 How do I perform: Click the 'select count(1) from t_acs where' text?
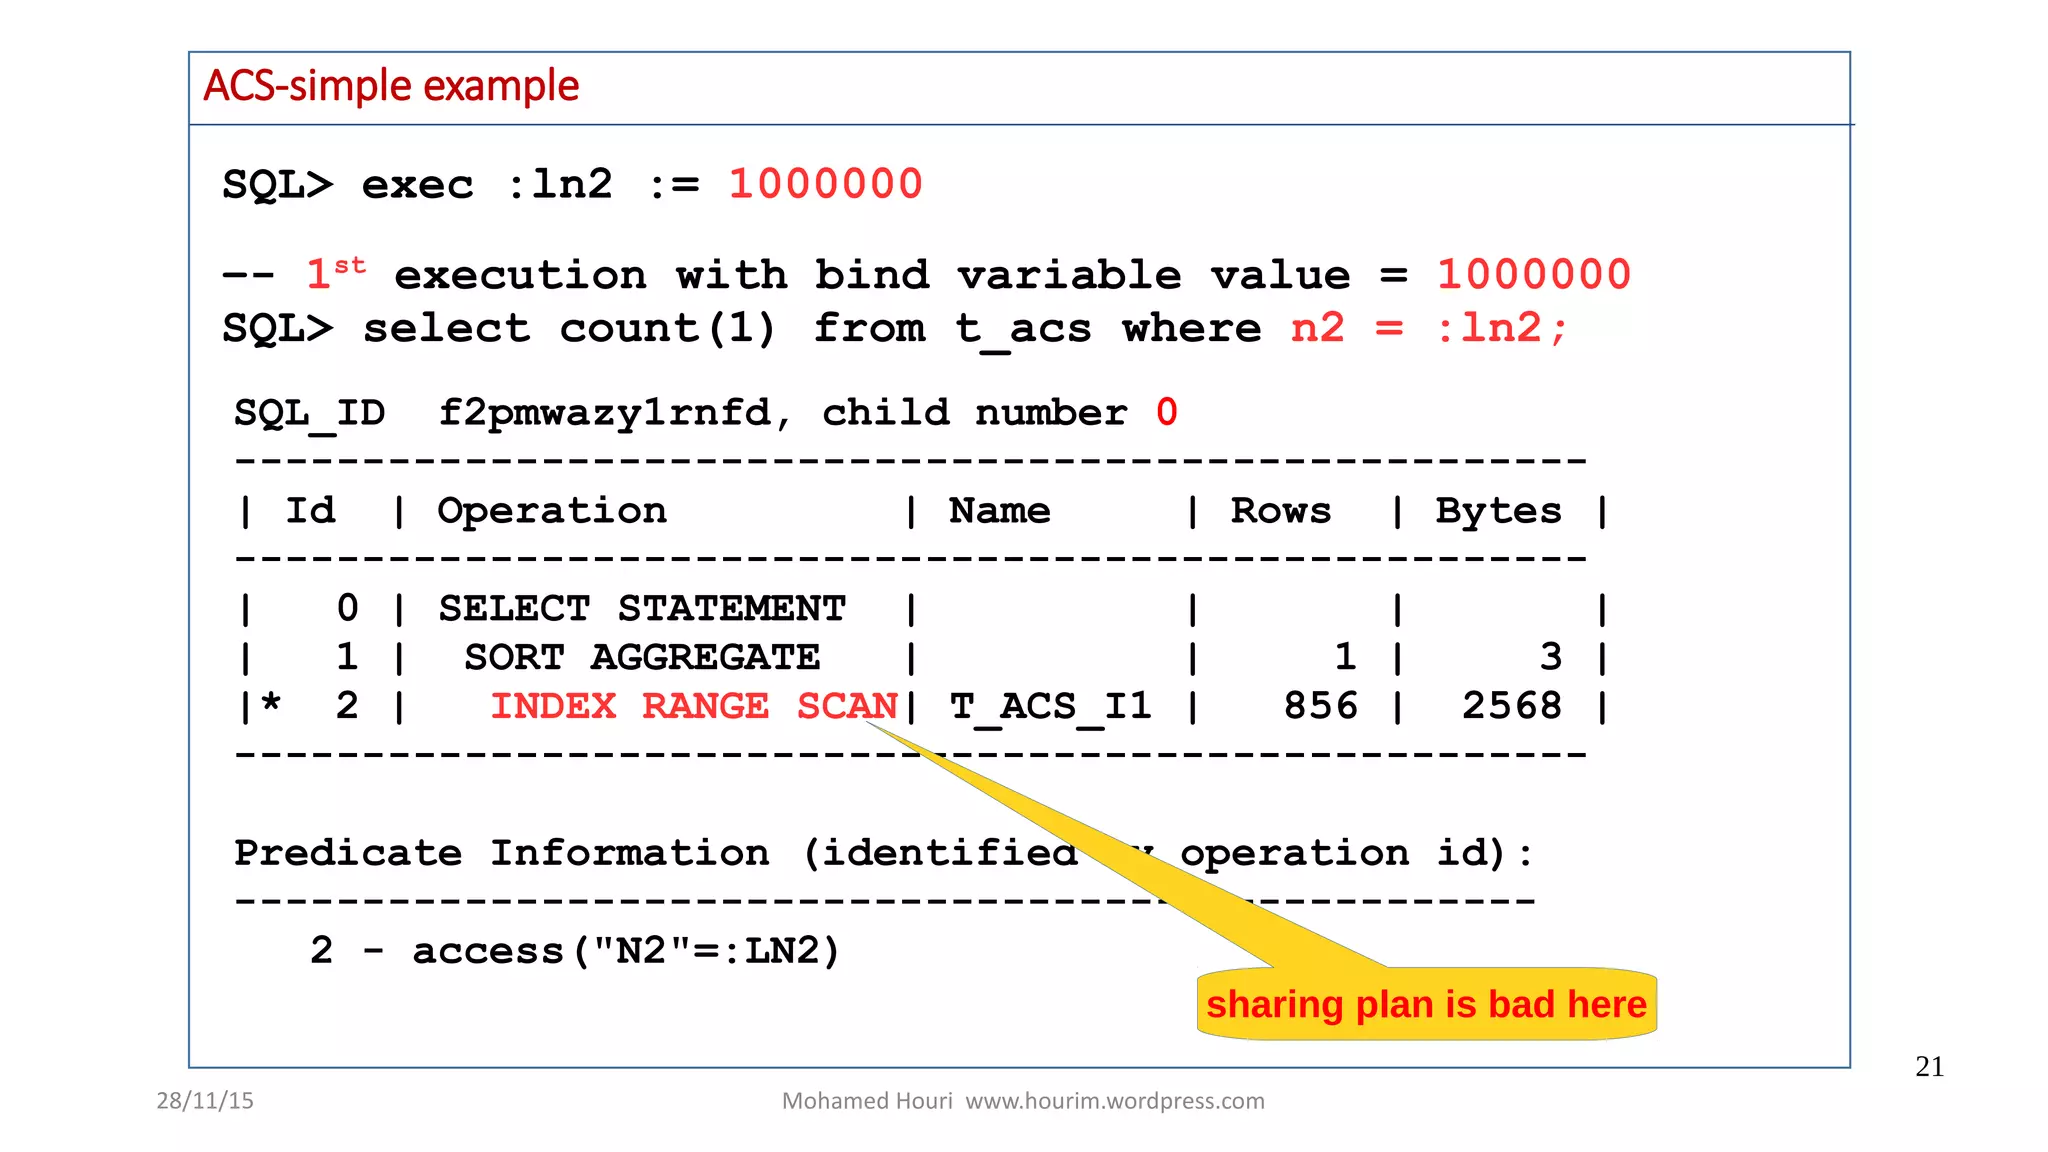coord(812,328)
